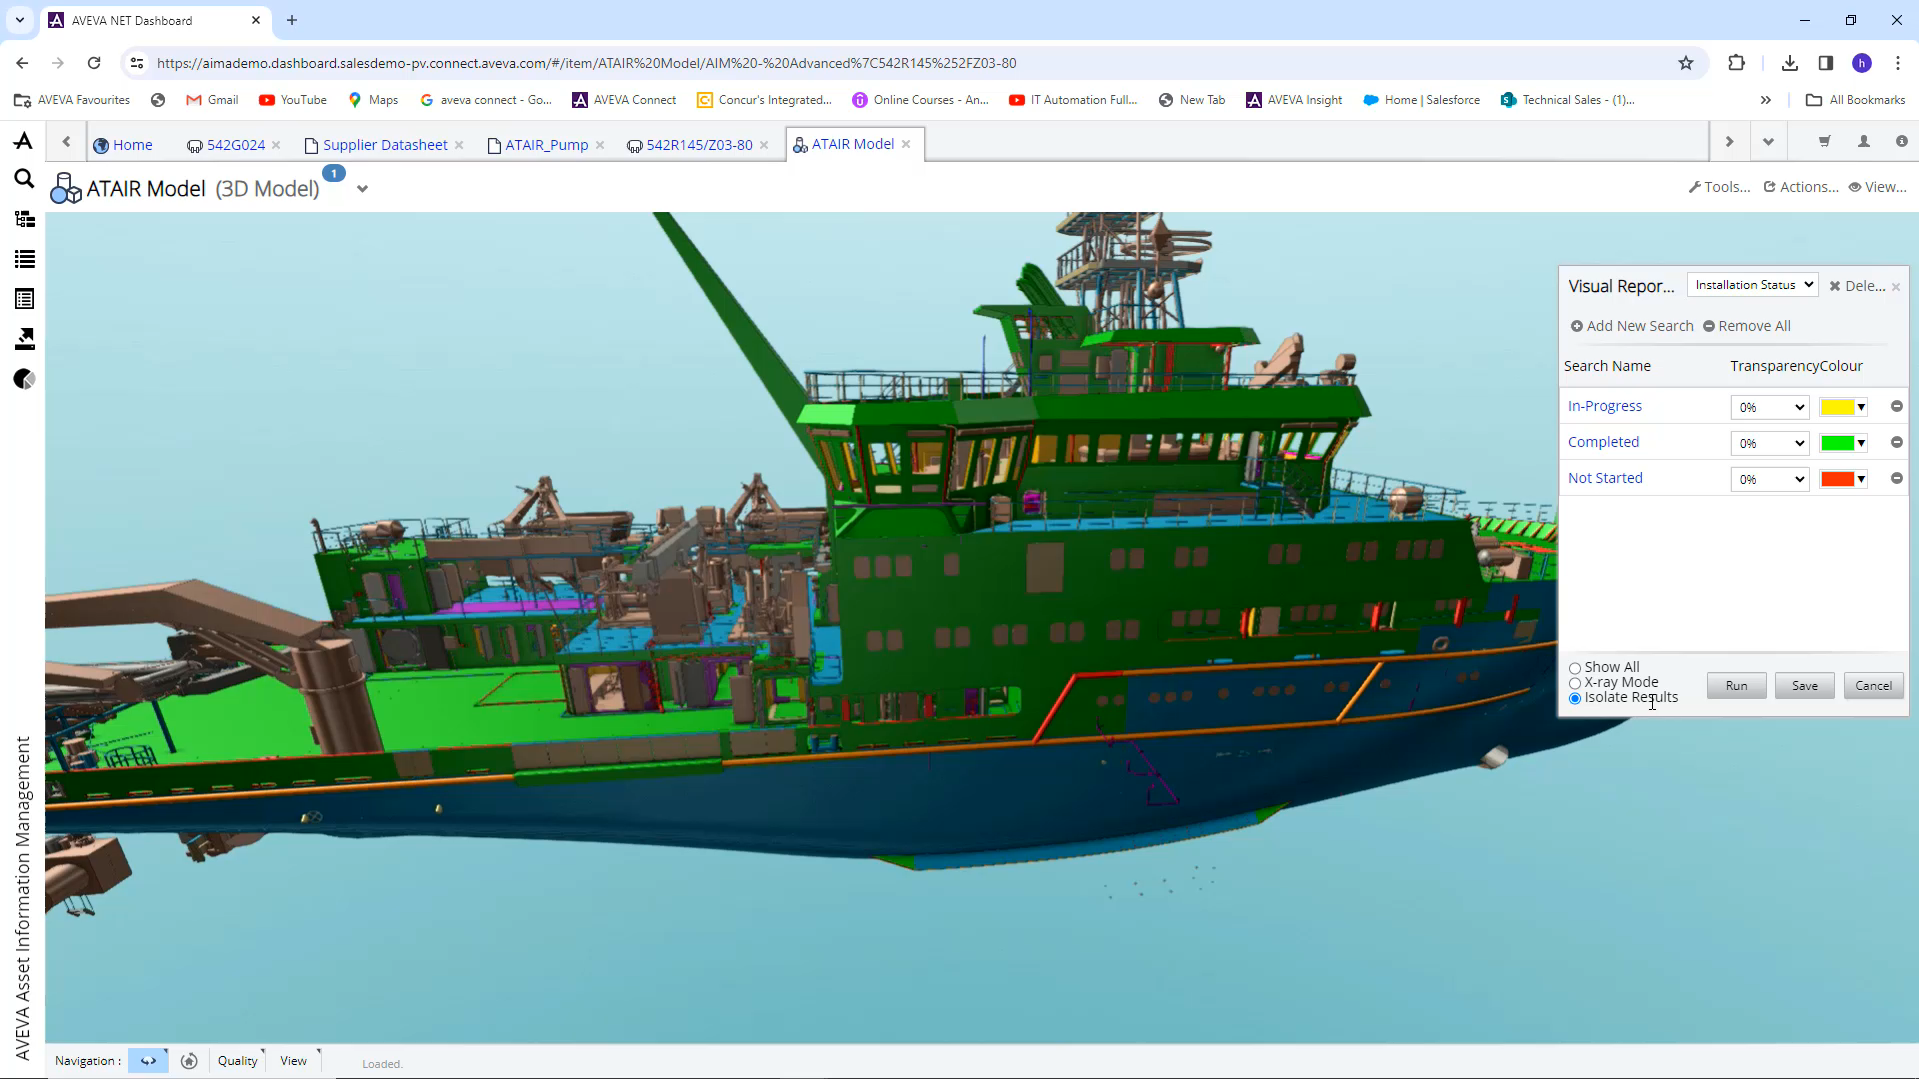The width and height of the screenshot is (1919, 1079).
Task: Open the Quality dropdown menu
Action: click(238, 1061)
